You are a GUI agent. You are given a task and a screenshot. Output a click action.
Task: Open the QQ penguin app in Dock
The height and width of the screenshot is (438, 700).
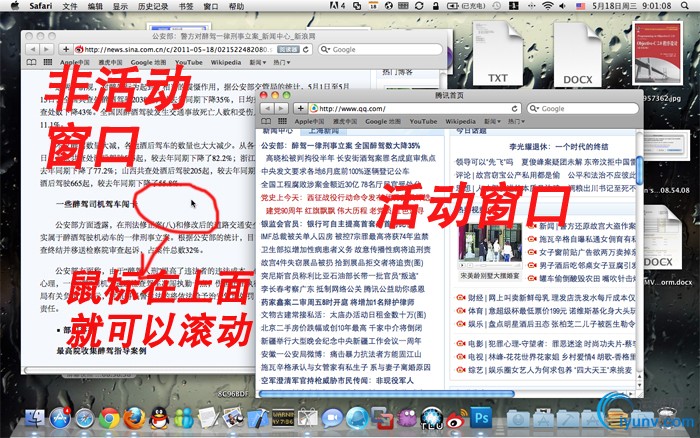tap(159, 419)
